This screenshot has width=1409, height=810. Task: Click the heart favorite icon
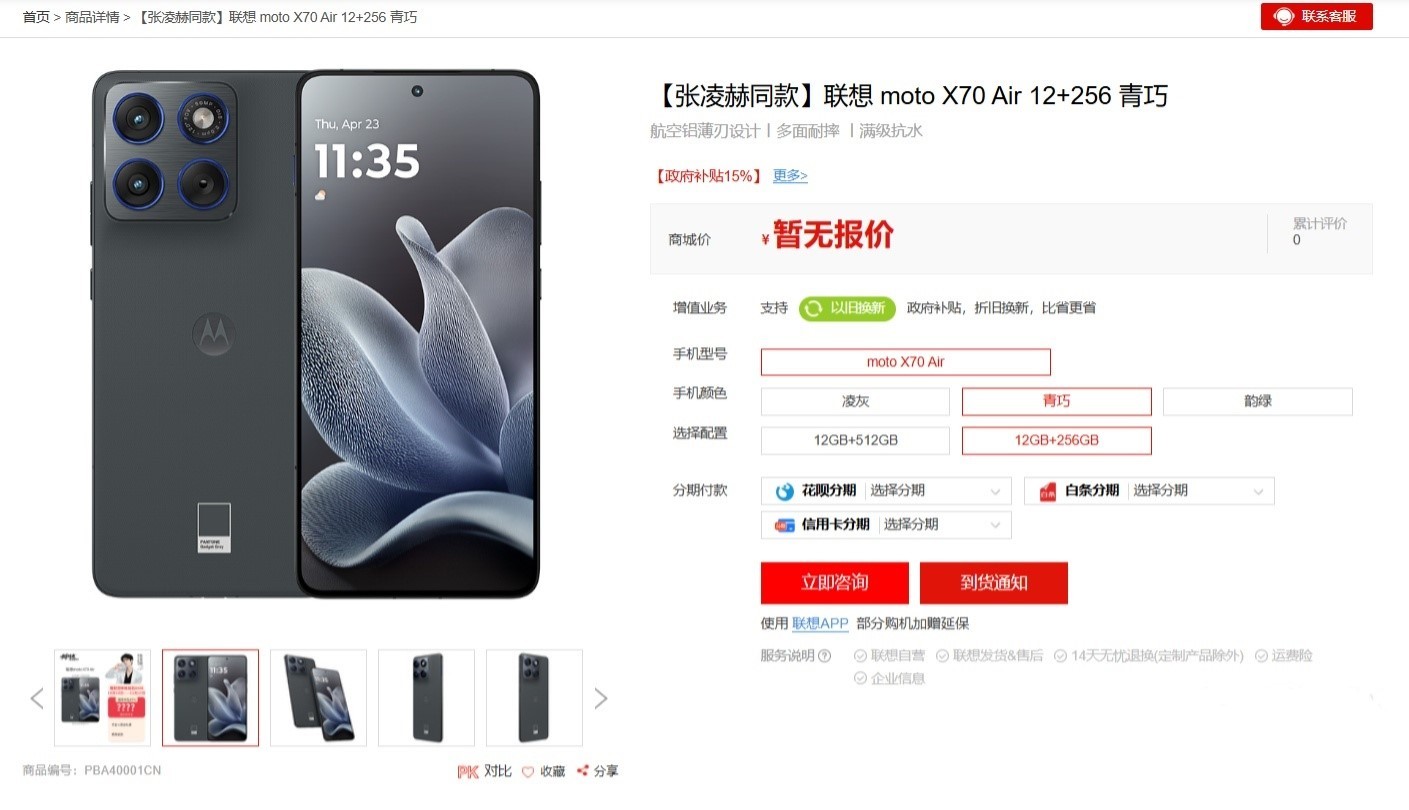(x=528, y=771)
